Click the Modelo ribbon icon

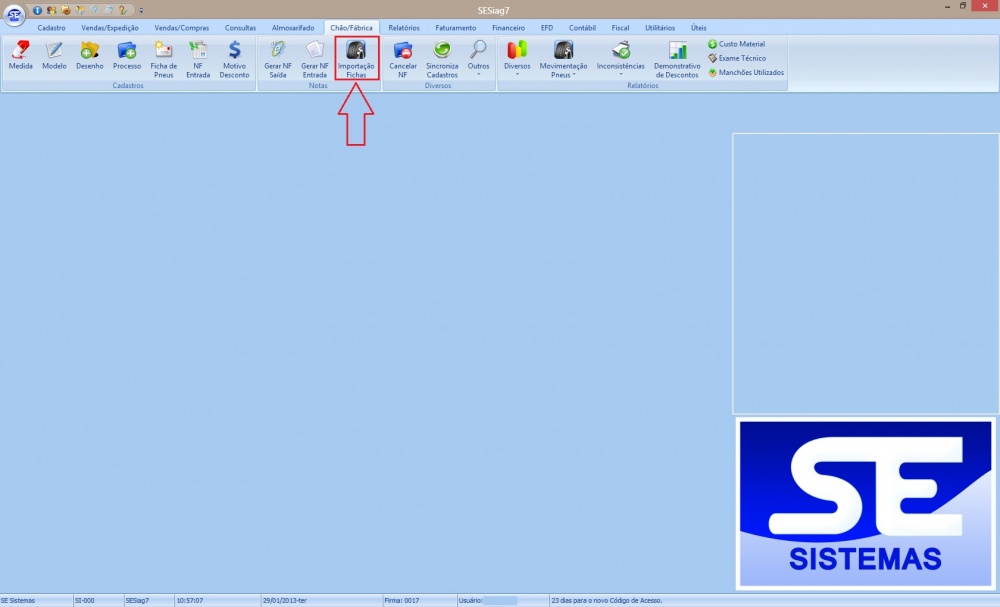point(54,56)
